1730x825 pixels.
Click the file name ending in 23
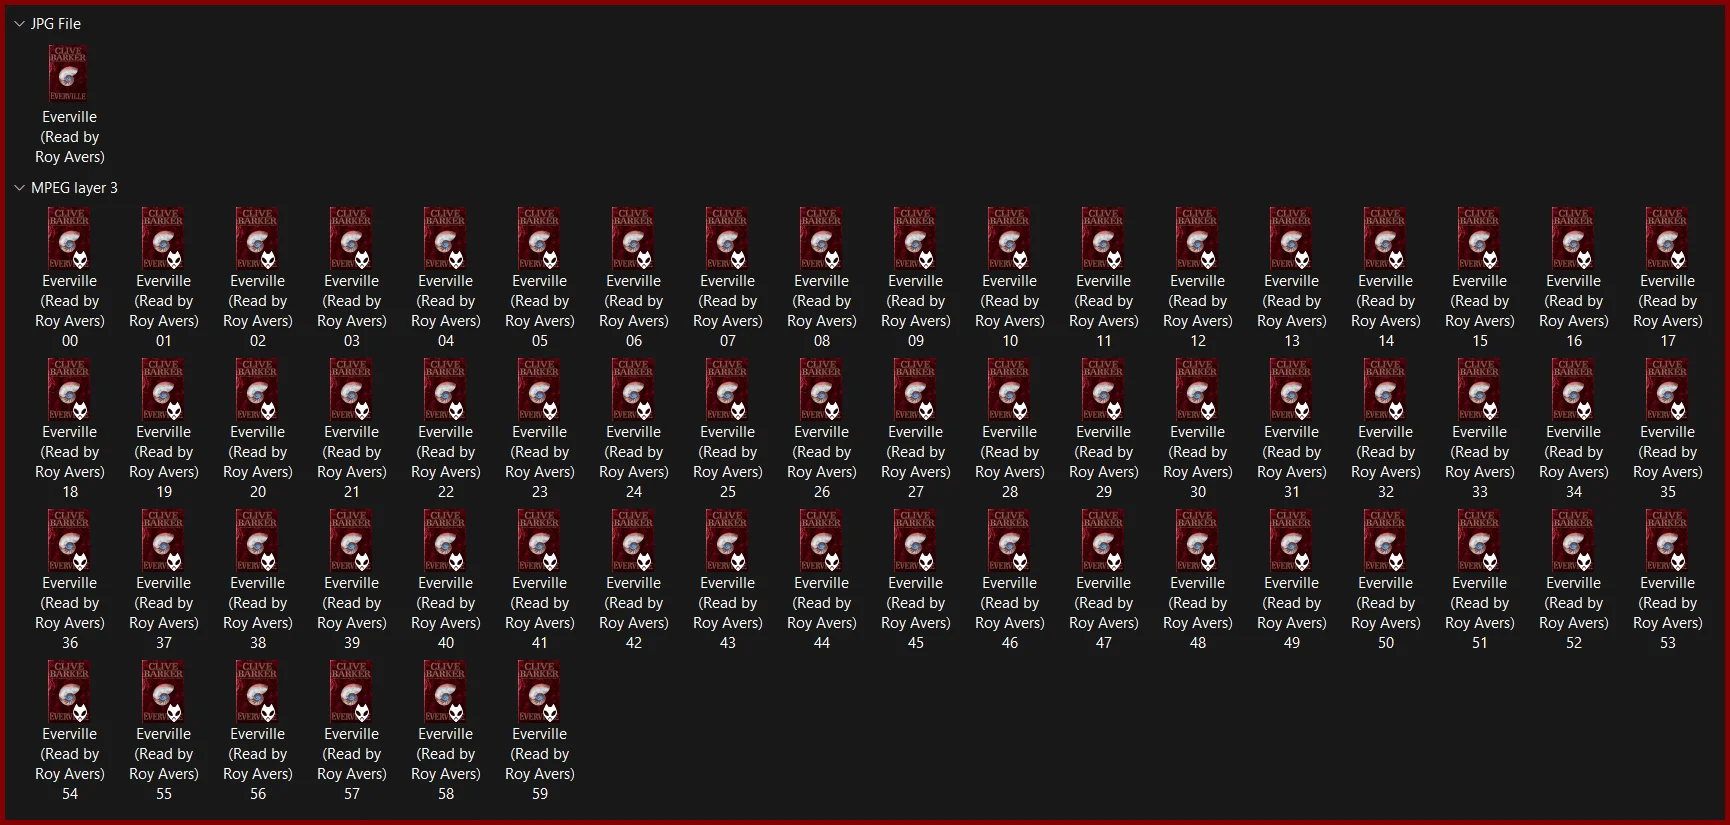[x=539, y=462]
